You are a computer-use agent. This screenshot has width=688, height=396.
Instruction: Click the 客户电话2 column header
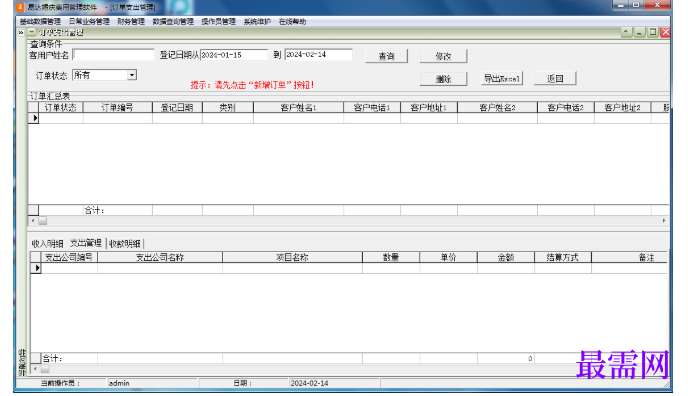click(x=566, y=107)
